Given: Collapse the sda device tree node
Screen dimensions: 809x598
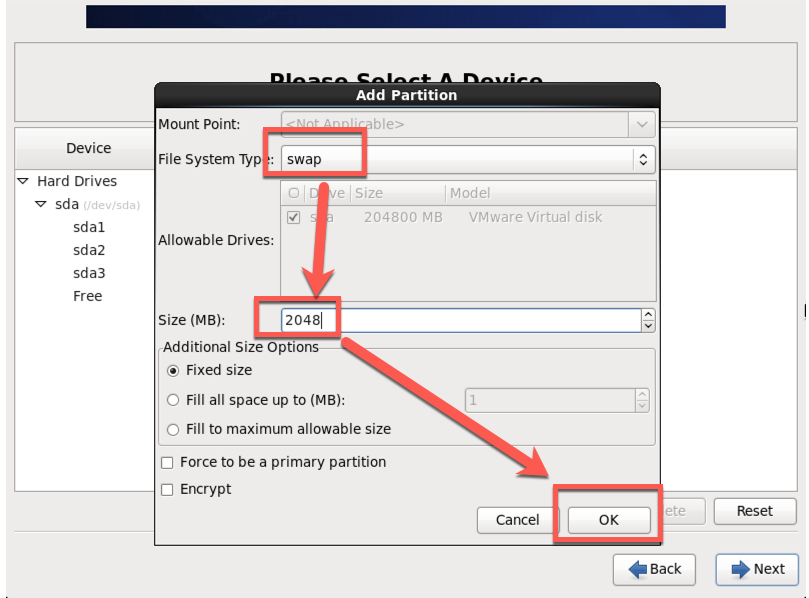Looking at the screenshot, I should (x=40, y=204).
